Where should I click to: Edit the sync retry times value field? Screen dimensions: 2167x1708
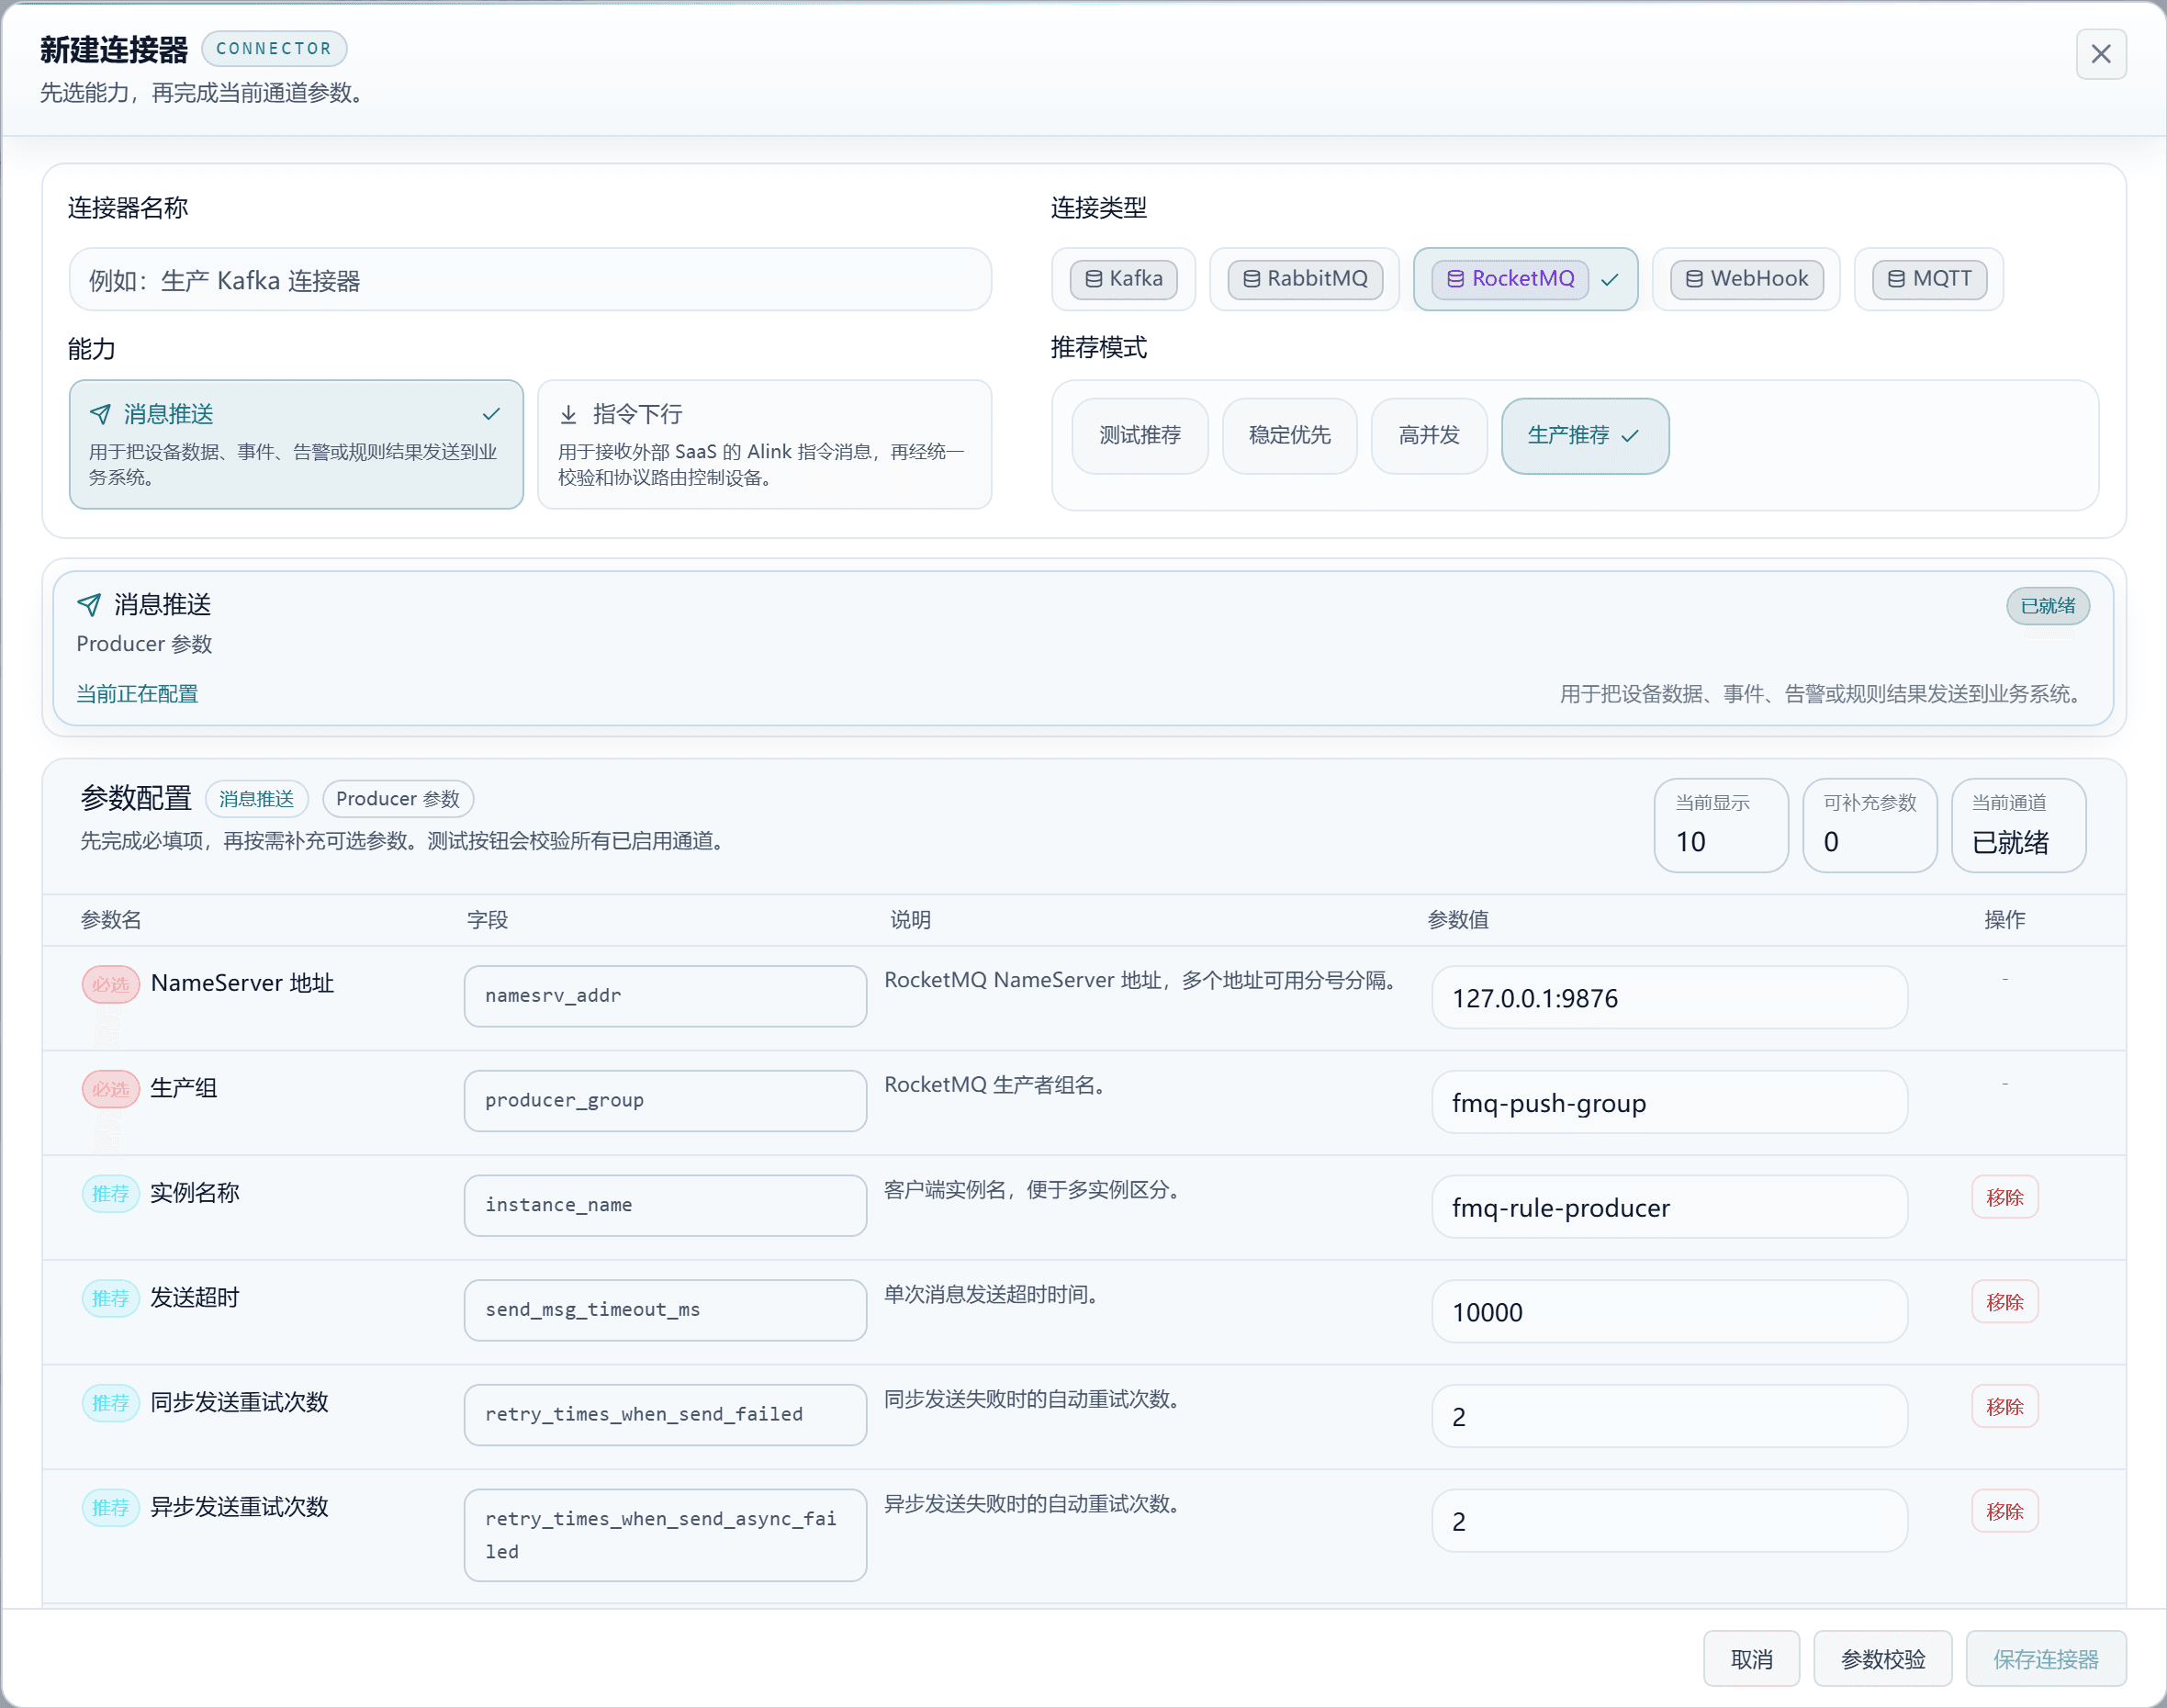[x=1669, y=1417]
